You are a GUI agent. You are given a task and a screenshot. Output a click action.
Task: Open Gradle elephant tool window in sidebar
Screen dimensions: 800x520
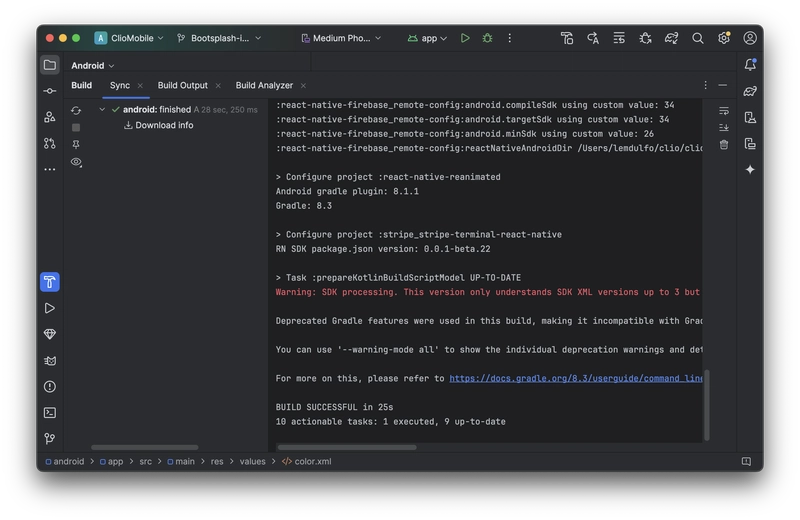point(749,91)
